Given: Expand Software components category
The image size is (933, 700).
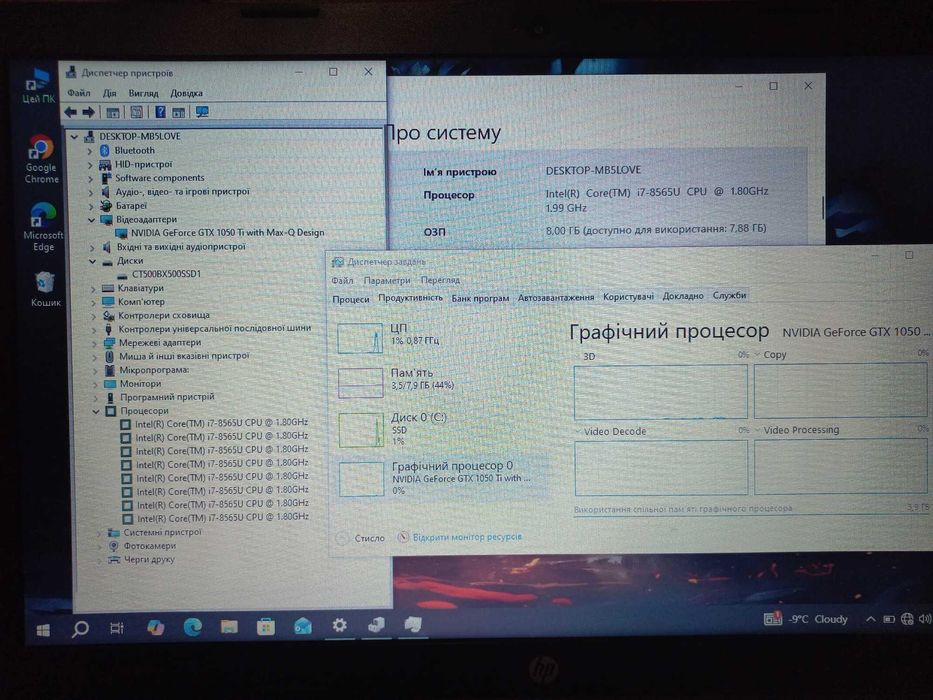Looking at the screenshot, I should pyautogui.click(x=90, y=179).
